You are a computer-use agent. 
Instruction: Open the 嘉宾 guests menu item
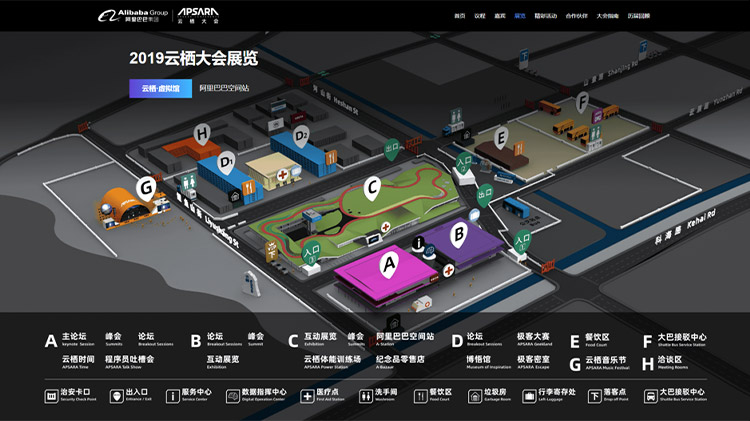pos(500,16)
